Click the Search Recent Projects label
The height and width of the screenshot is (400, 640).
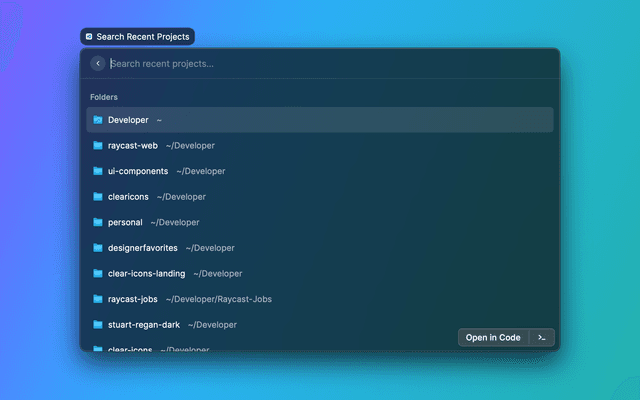(x=141, y=37)
